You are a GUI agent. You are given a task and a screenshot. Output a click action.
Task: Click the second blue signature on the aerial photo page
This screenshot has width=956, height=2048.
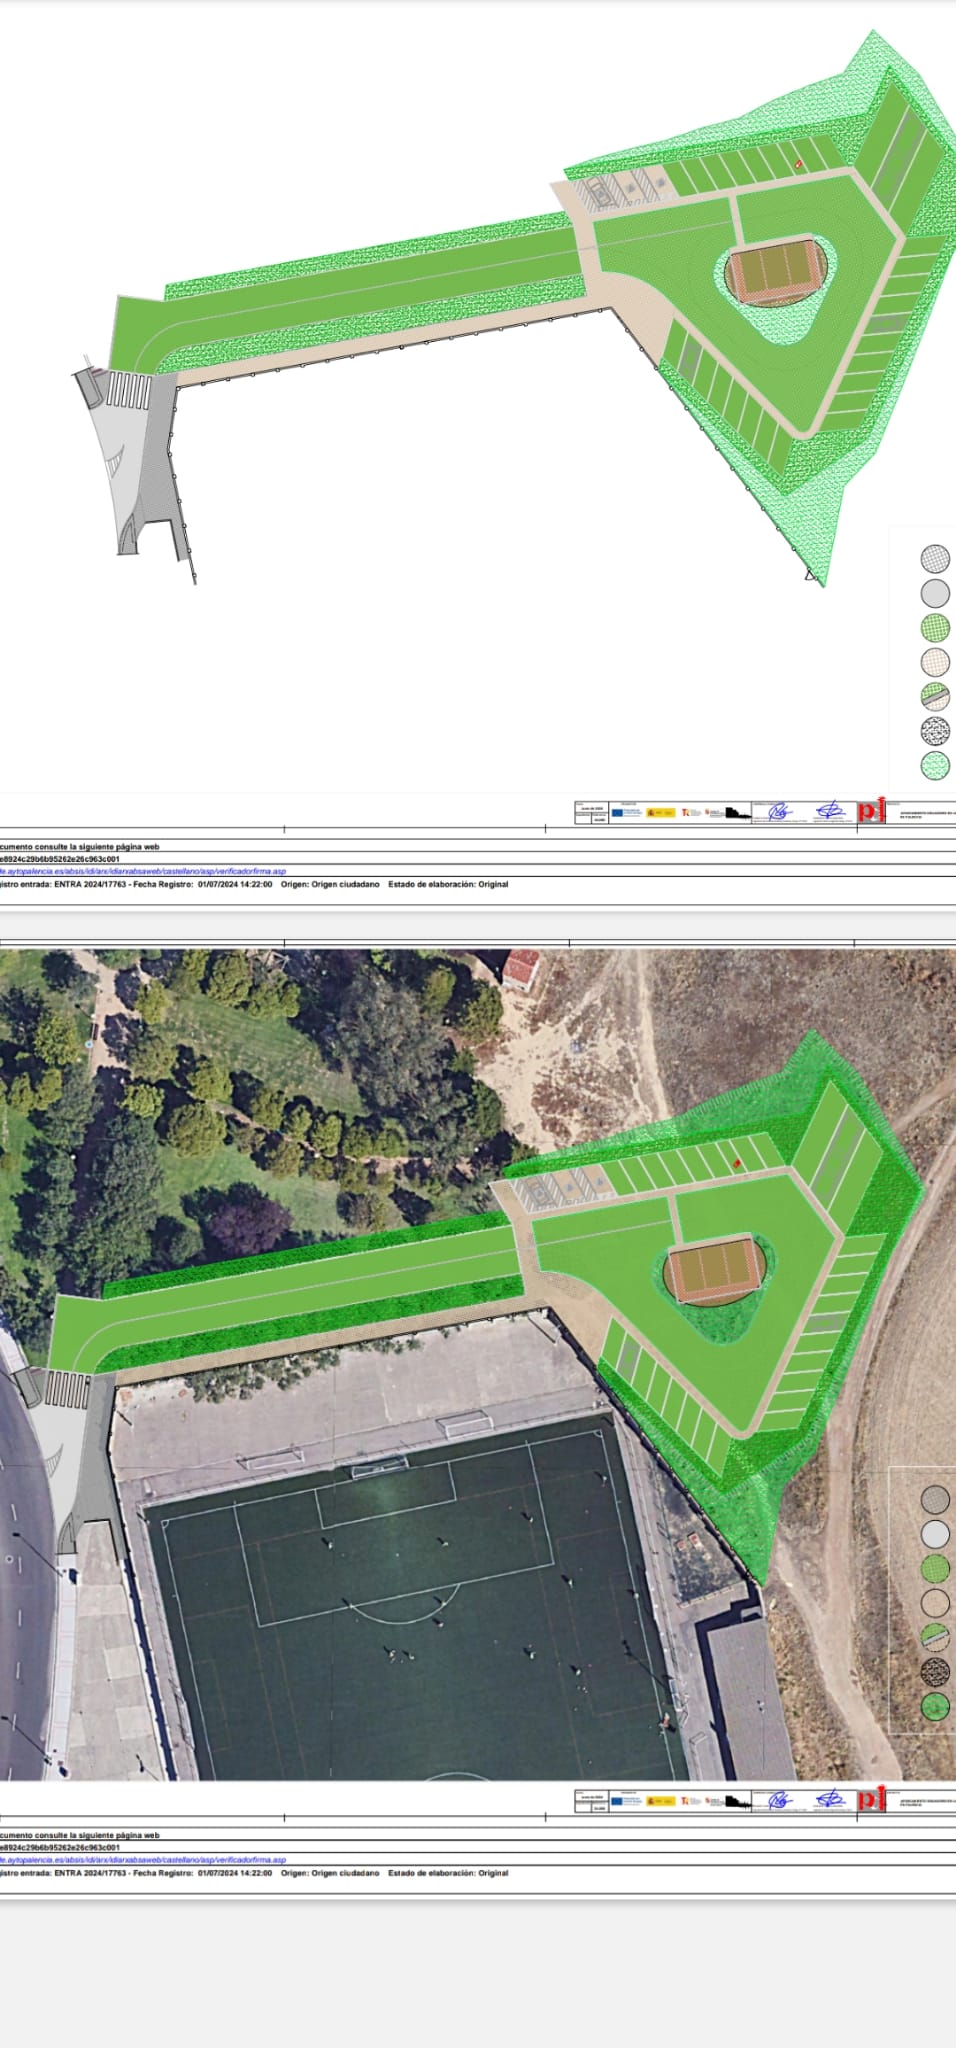pyautogui.click(x=830, y=1800)
